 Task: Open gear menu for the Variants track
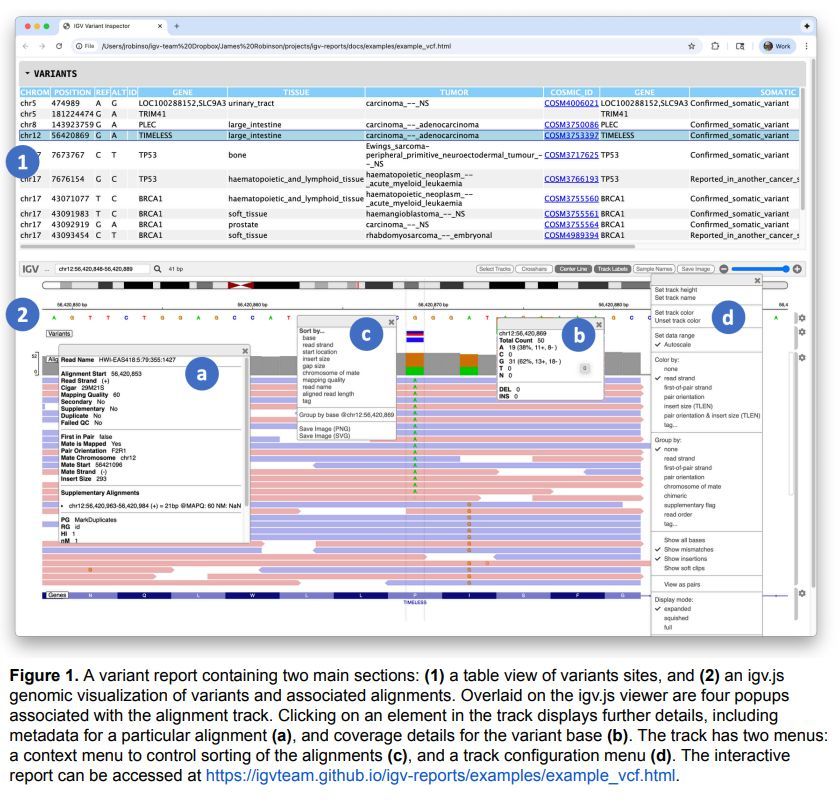click(802, 332)
